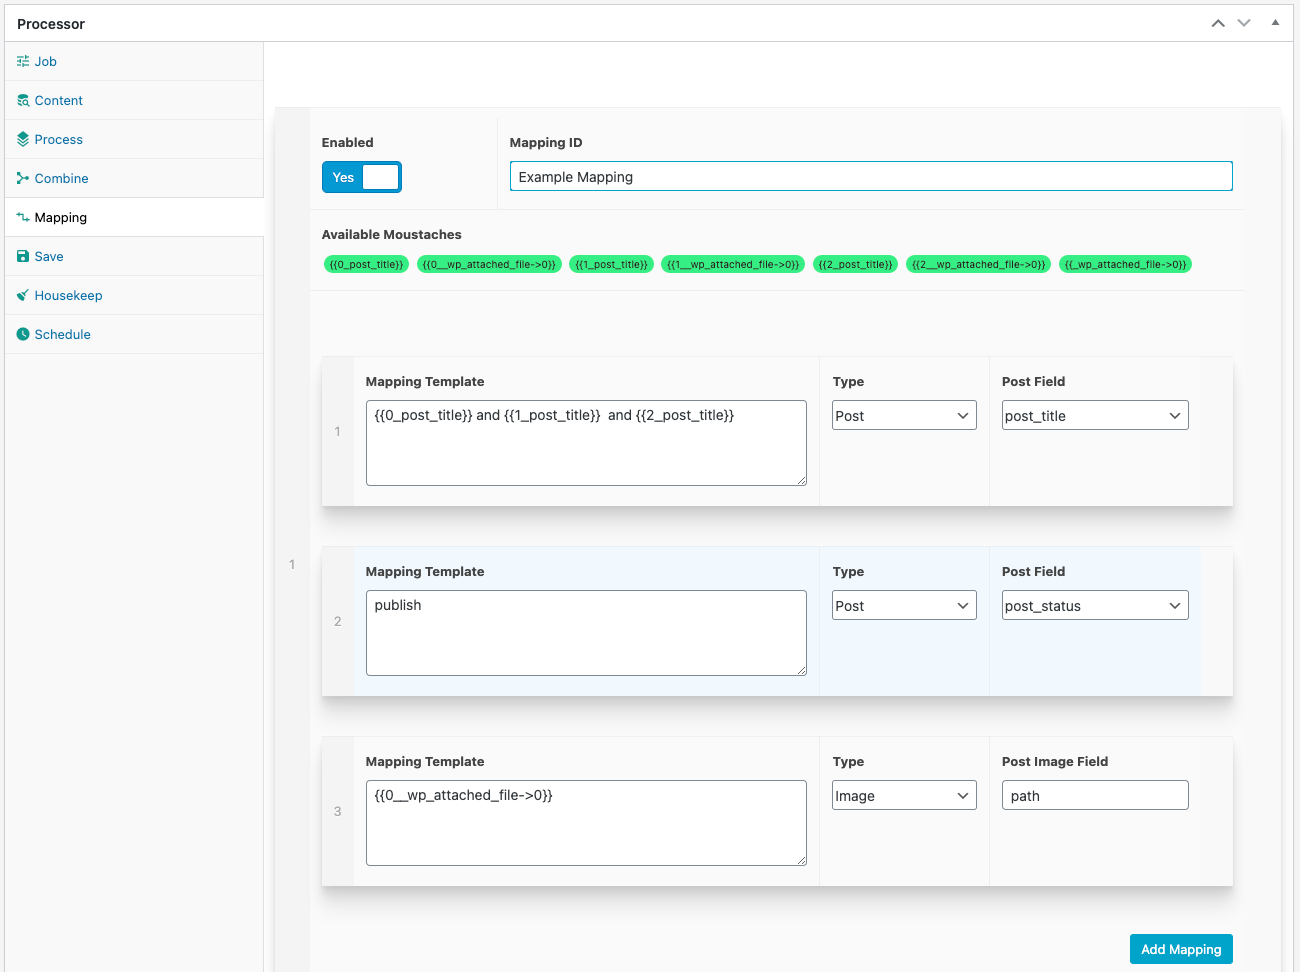Image resolution: width=1300 pixels, height=972 pixels.
Task: Click row handle number 2 of publish mapping
Action: pyautogui.click(x=338, y=621)
